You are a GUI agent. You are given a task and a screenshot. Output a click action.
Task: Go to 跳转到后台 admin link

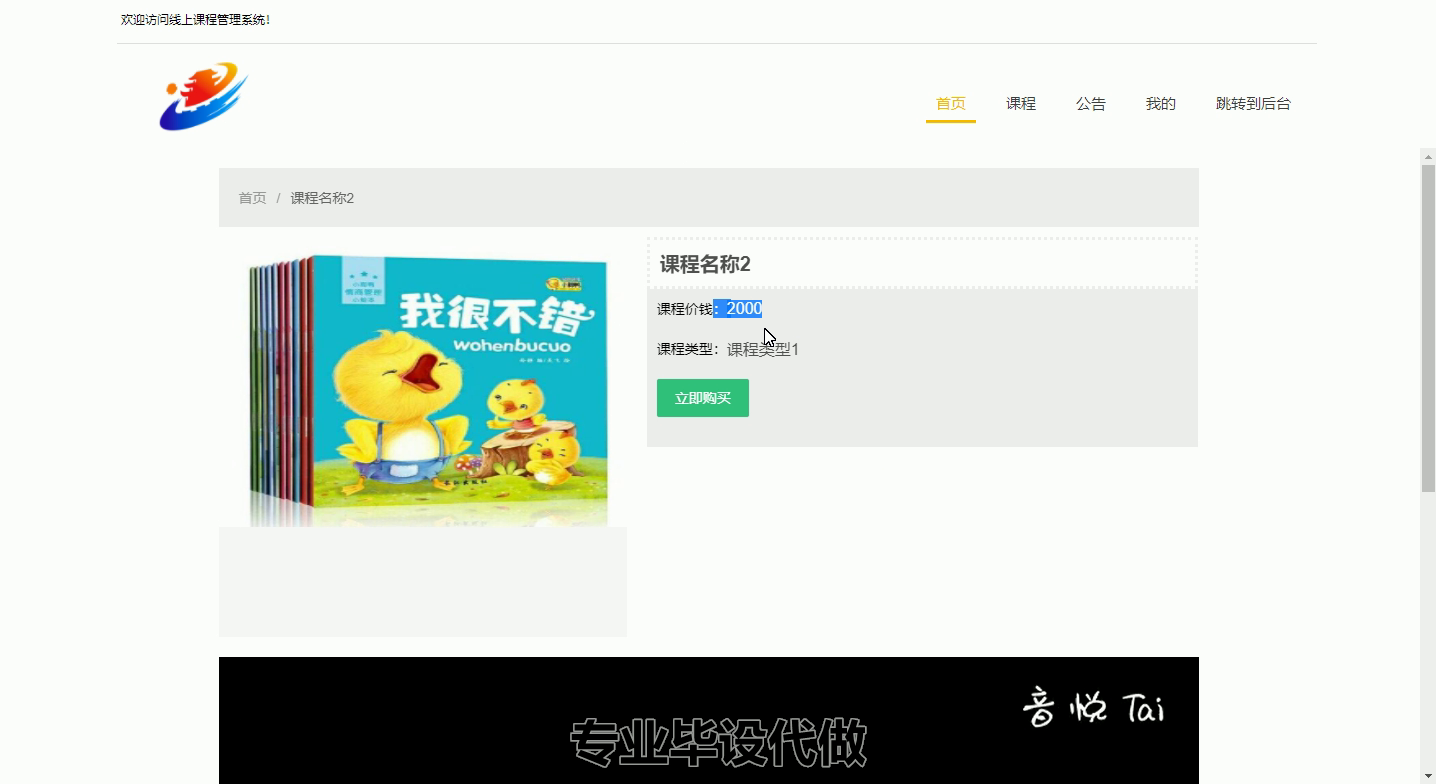[1253, 104]
